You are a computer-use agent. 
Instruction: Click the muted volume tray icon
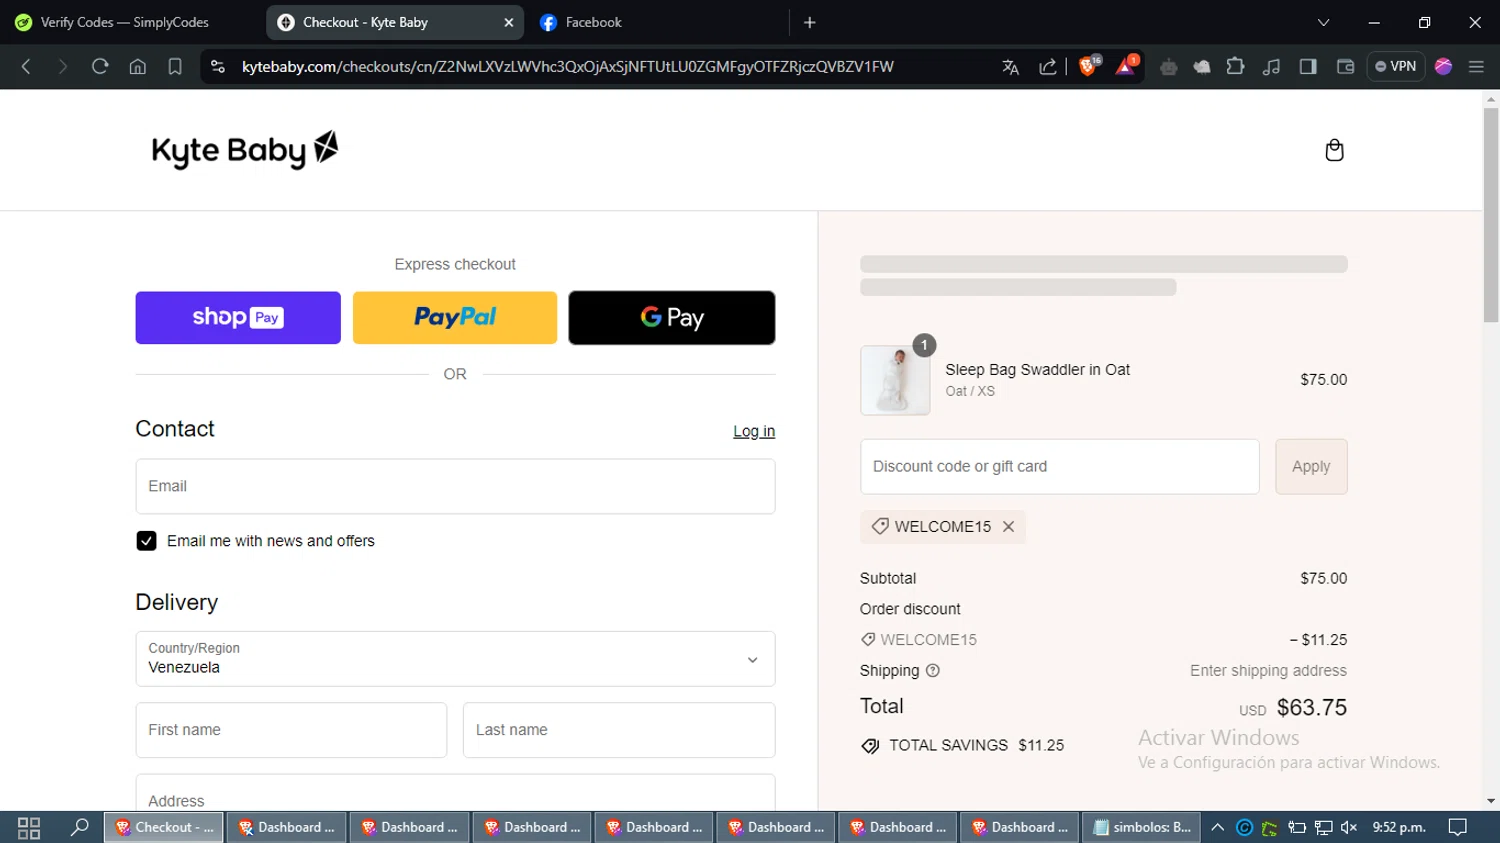[1349, 827]
